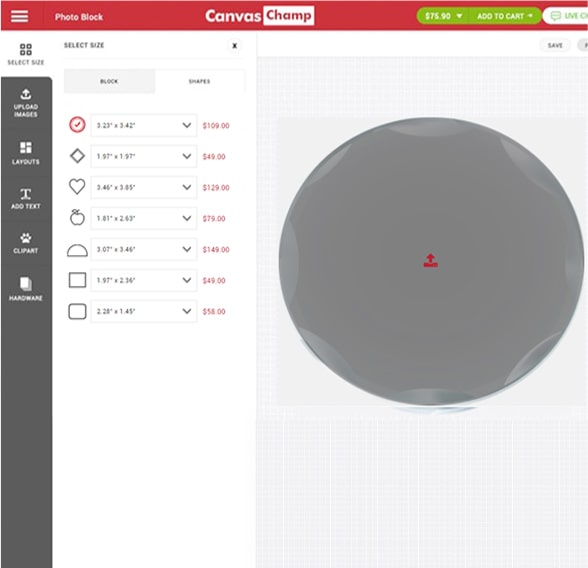Expand the 3.23" x 3.42" size dropdown
Screen dimensions: 588x568
pyautogui.click(x=144, y=125)
